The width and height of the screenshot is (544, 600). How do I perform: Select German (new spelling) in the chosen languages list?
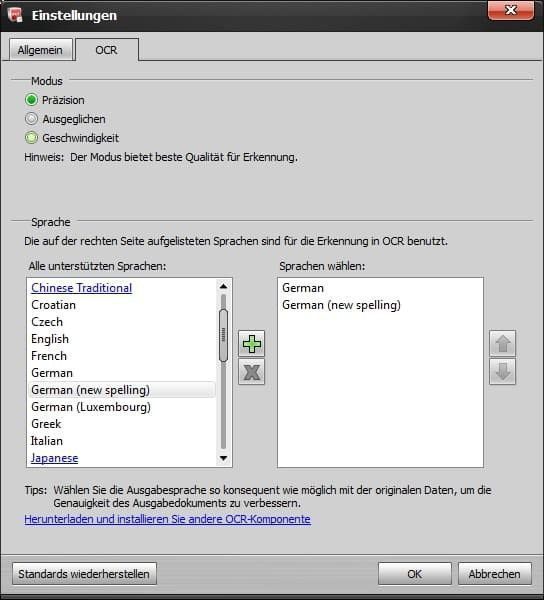point(341,305)
